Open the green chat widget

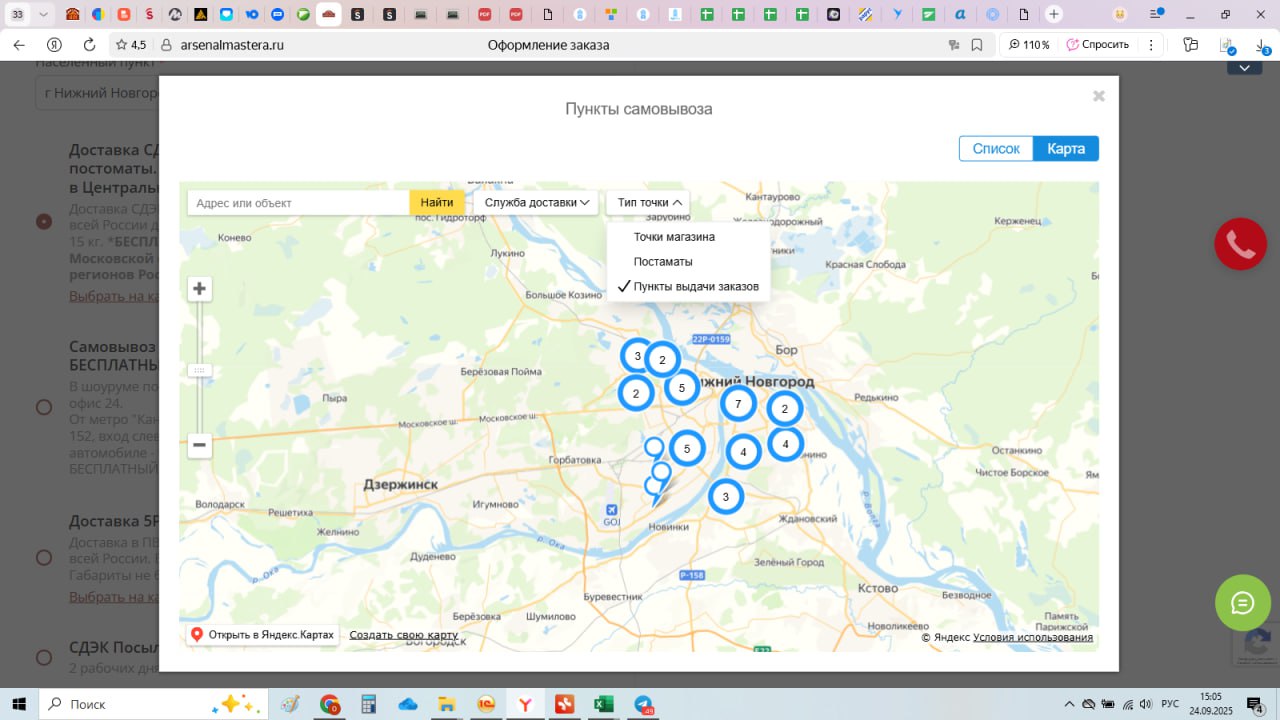[x=1242, y=603]
